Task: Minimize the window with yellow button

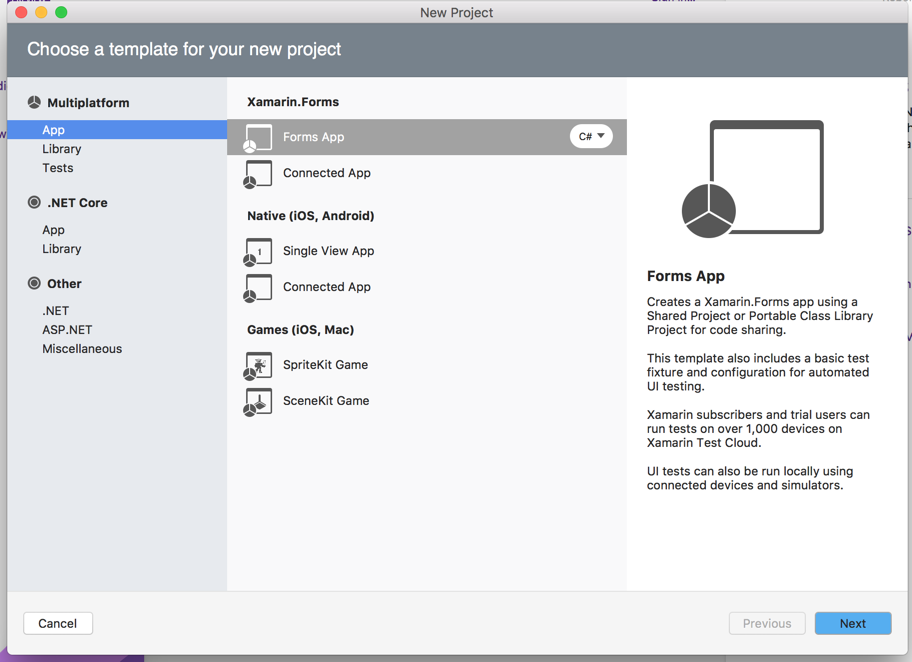Action: (41, 12)
